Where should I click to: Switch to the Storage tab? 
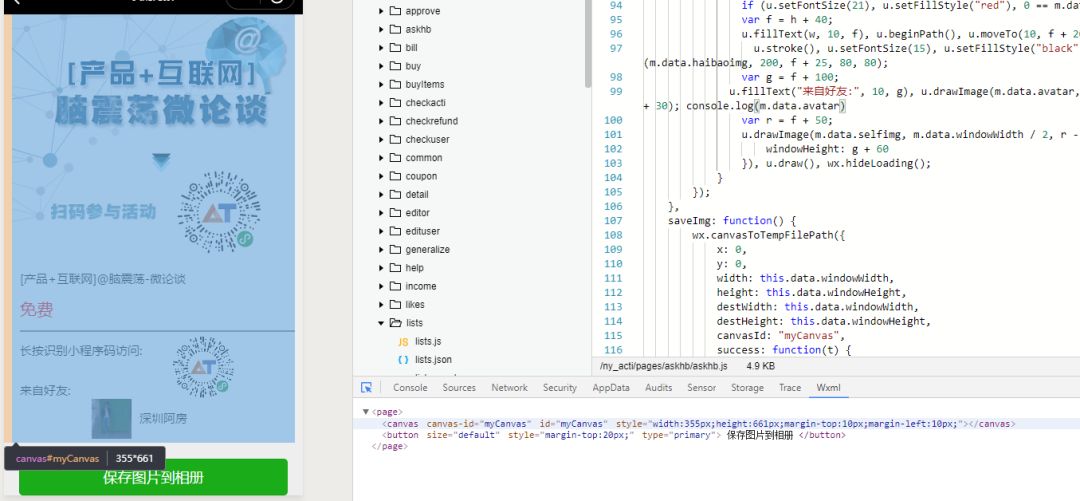tap(747, 388)
